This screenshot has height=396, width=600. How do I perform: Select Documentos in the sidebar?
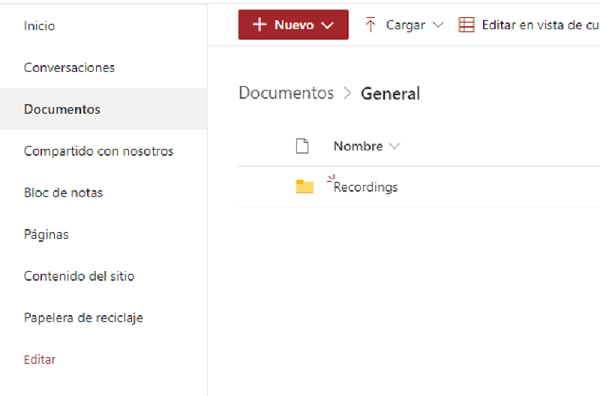coord(103,109)
